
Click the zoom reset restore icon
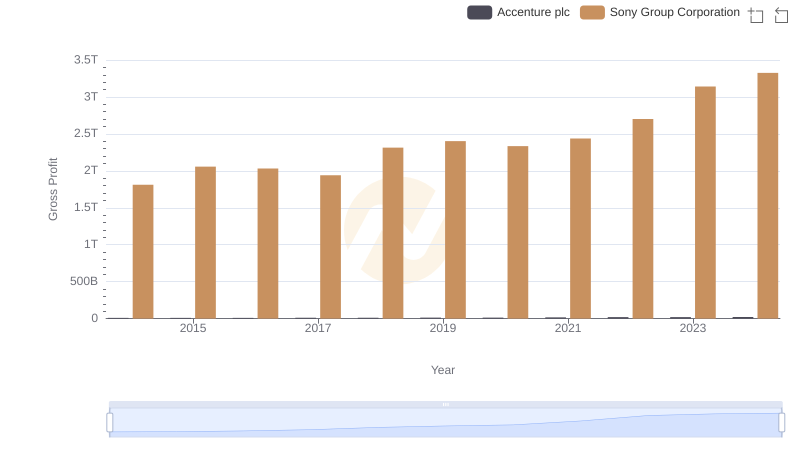click(x=781, y=15)
